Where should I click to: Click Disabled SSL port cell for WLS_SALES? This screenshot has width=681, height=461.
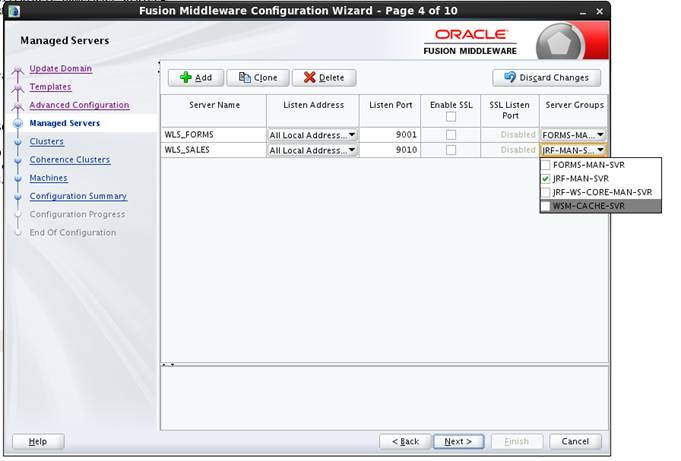(510, 150)
